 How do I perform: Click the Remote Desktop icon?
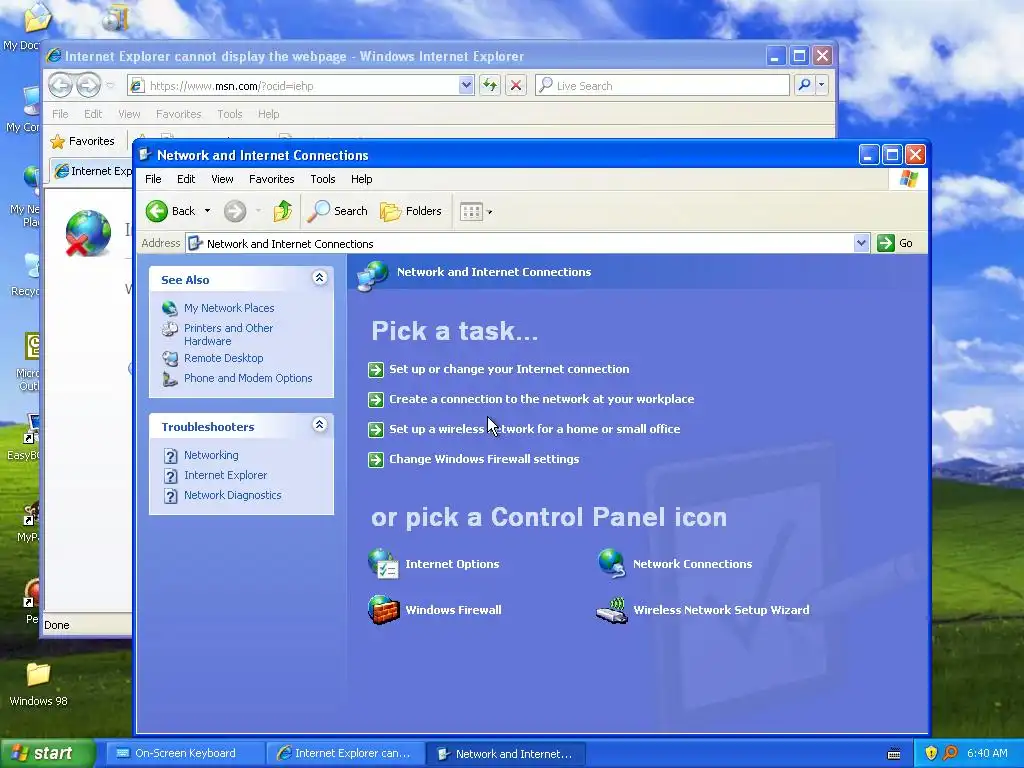[x=170, y=358]
